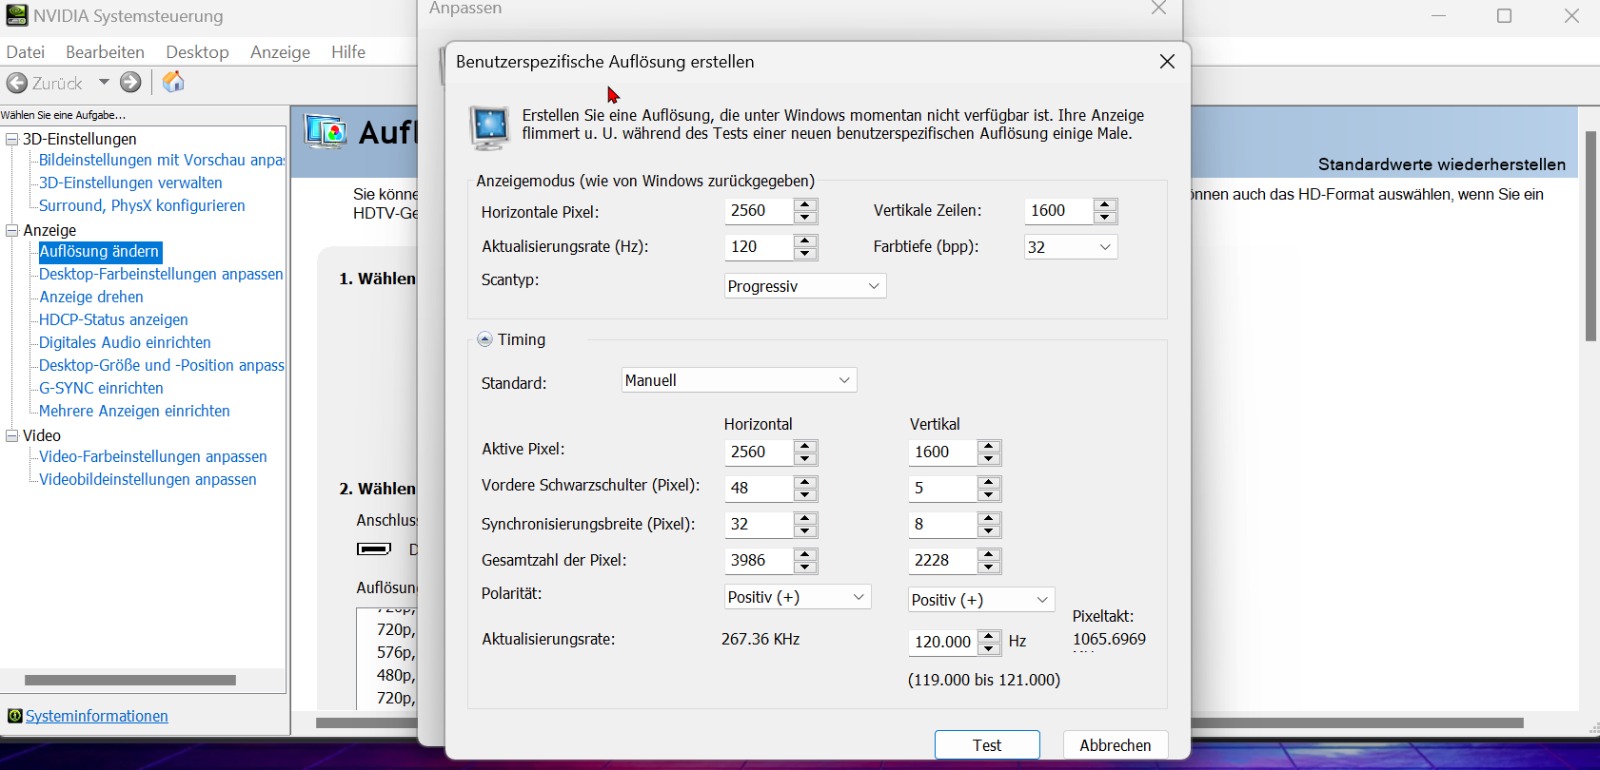This screenshot has height=770, width=1600.
Task: Collapse the 3D-Einstellungen tree node
Action: (12, 139)
